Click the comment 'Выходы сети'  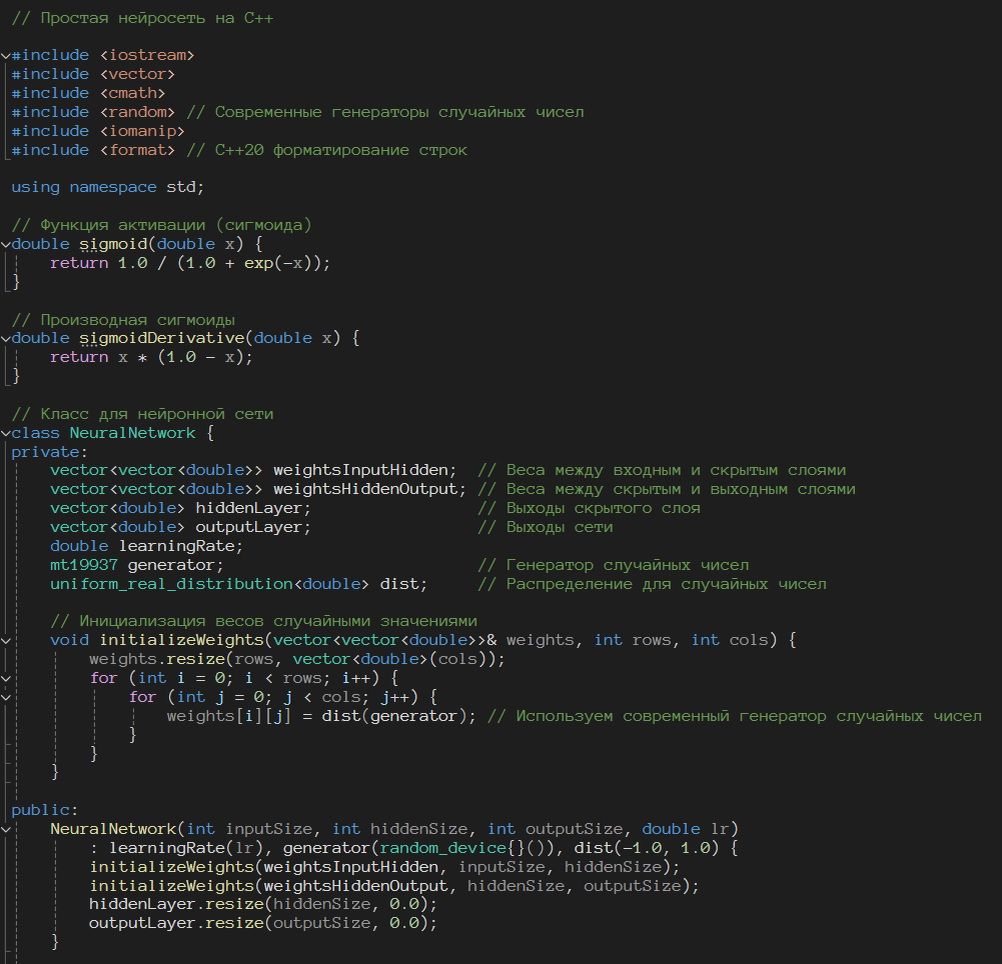(x=560, y=527)
